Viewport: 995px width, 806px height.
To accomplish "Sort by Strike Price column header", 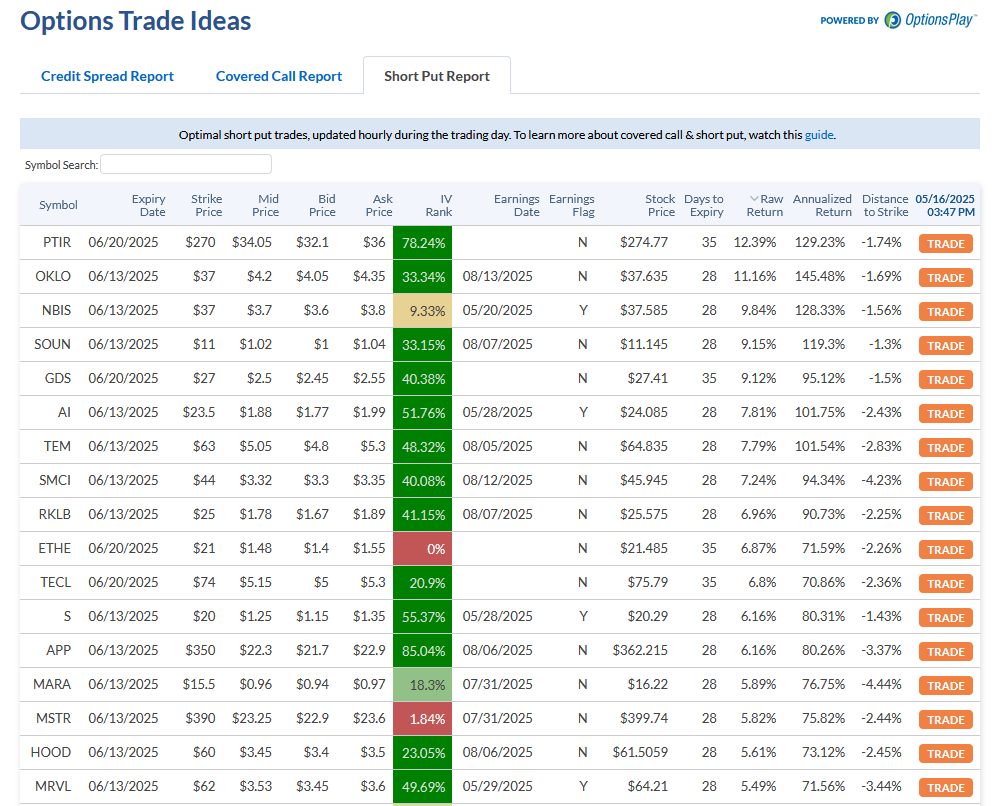I will [x=207, y=206].
